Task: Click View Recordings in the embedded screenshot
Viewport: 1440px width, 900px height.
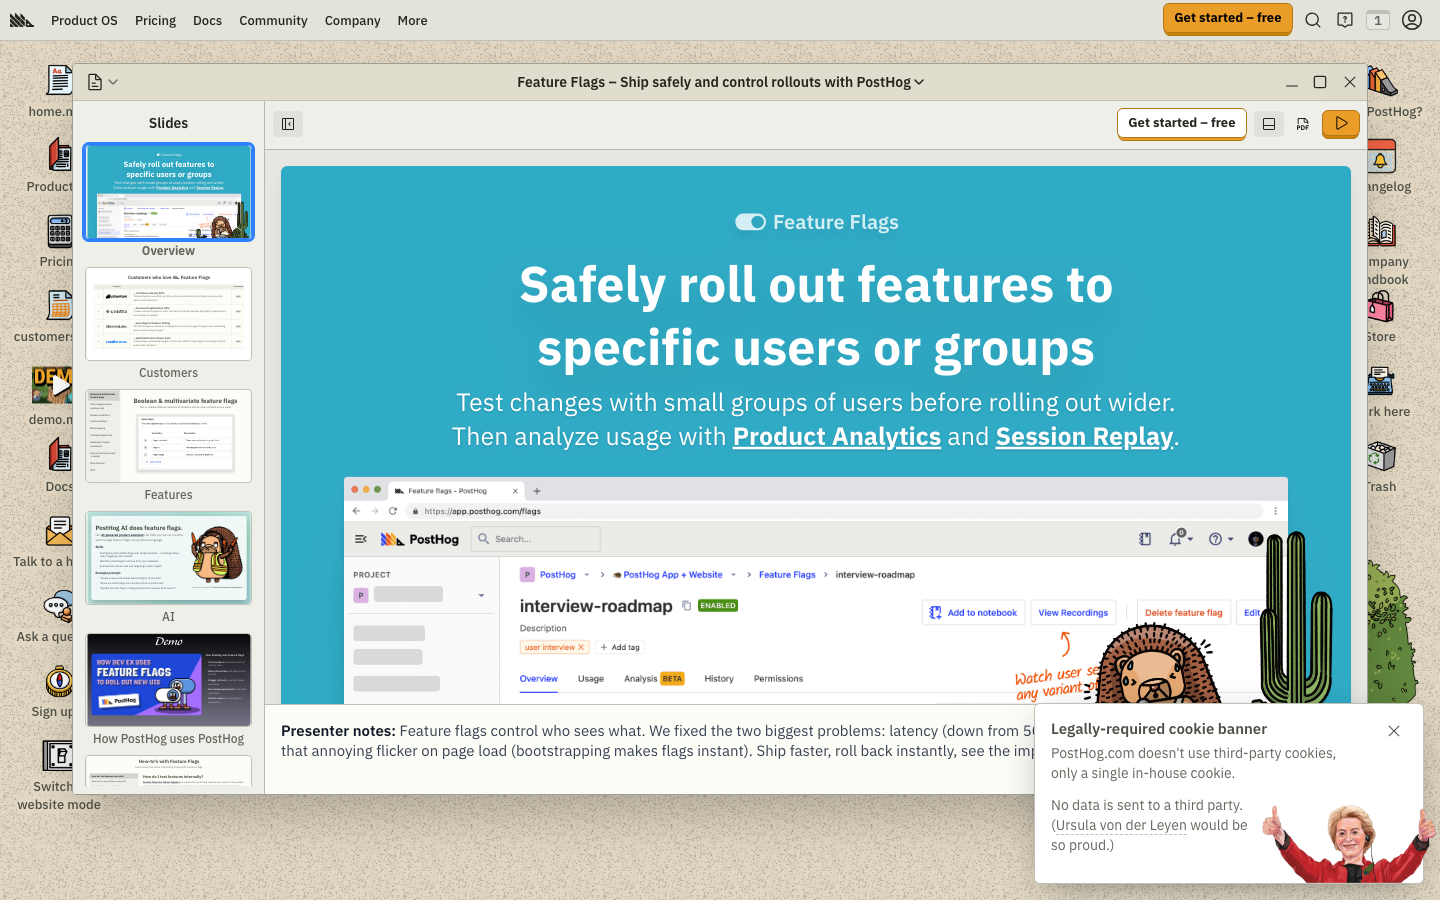Action: coord(1073,613)
